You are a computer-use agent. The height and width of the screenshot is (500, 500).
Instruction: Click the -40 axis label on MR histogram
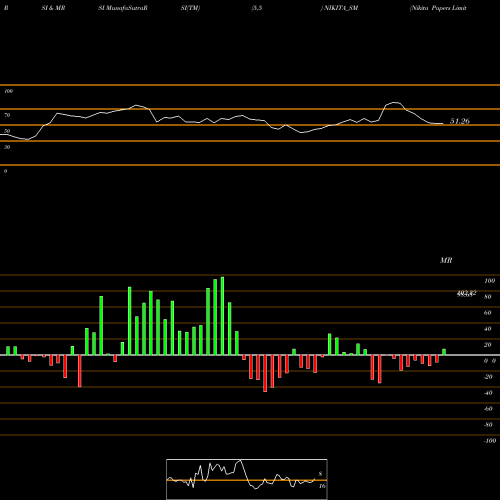coord(488,393)
